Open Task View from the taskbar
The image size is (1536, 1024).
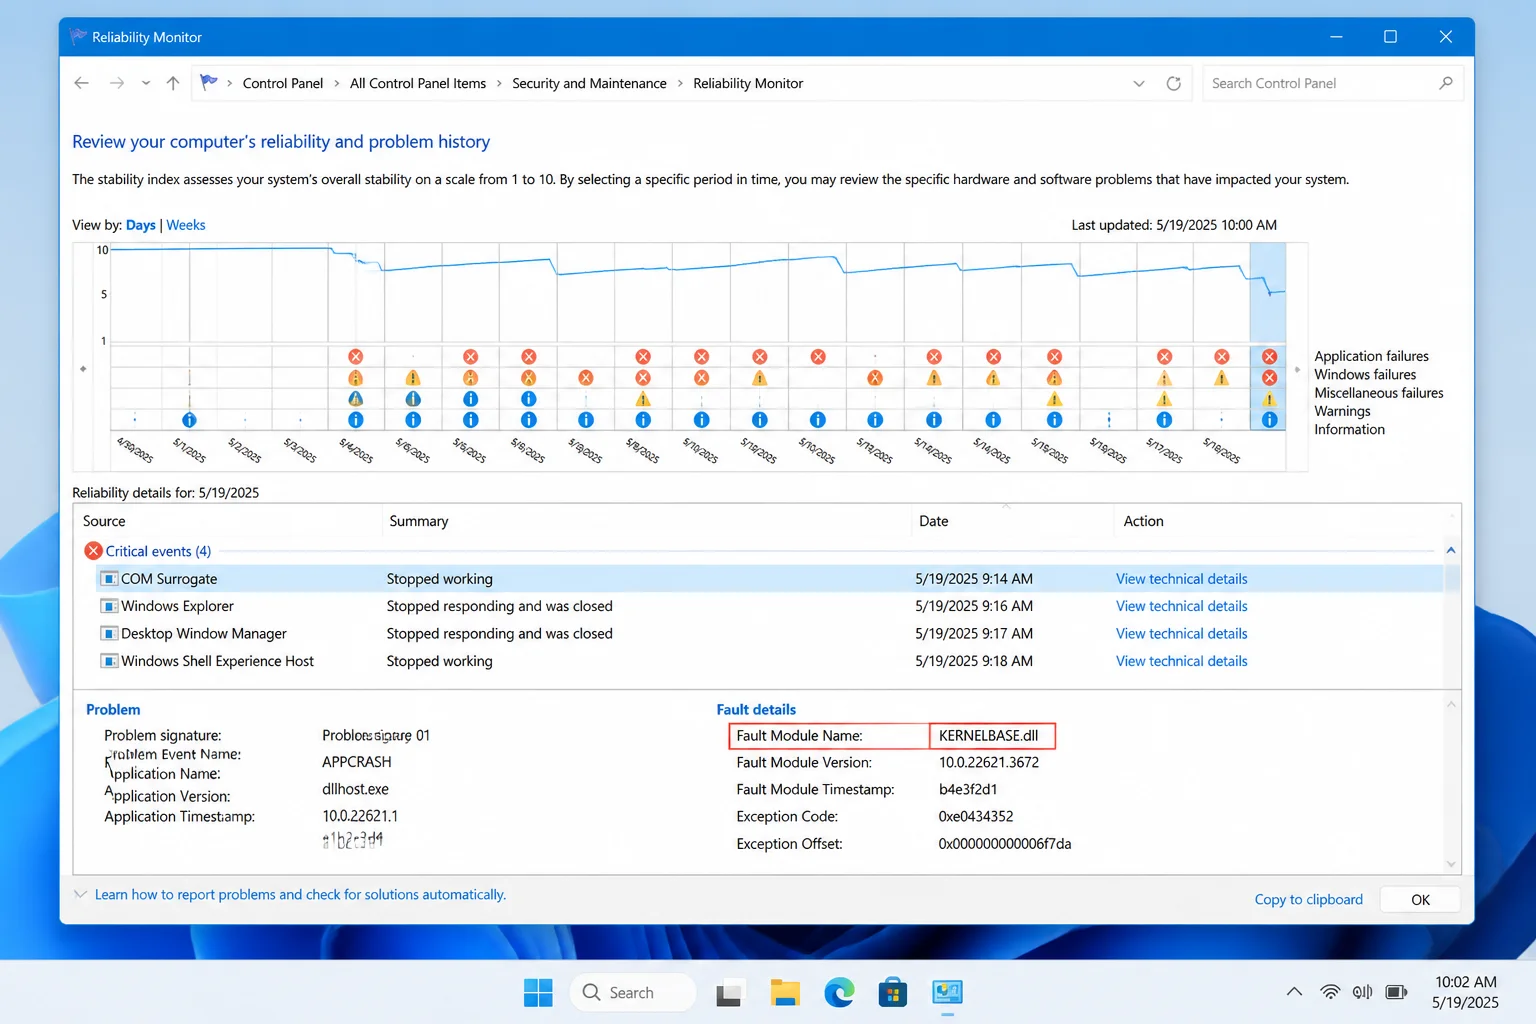coord(728,993)
